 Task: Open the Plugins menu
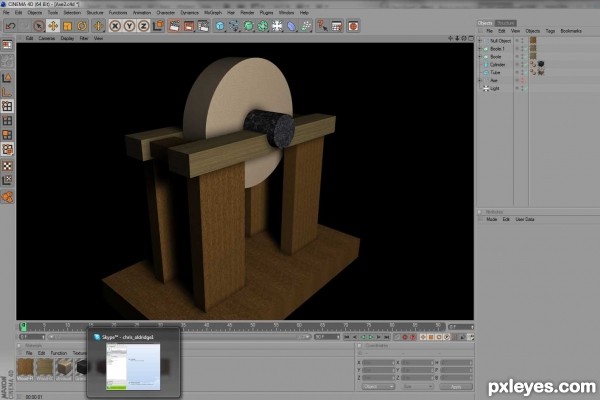267,13
